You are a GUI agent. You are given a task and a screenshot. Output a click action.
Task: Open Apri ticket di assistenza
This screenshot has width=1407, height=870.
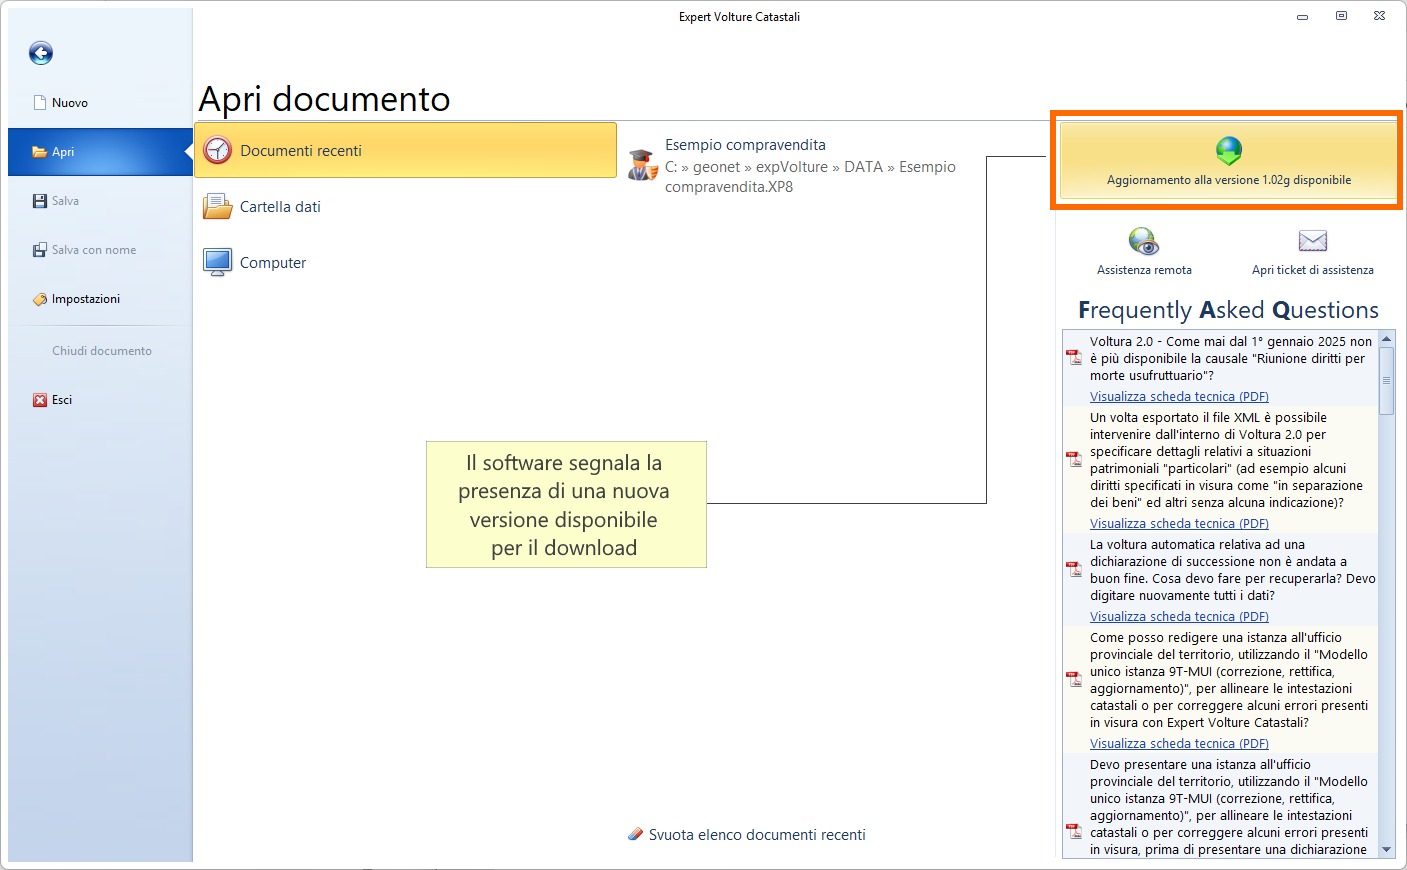(1312, 251)
